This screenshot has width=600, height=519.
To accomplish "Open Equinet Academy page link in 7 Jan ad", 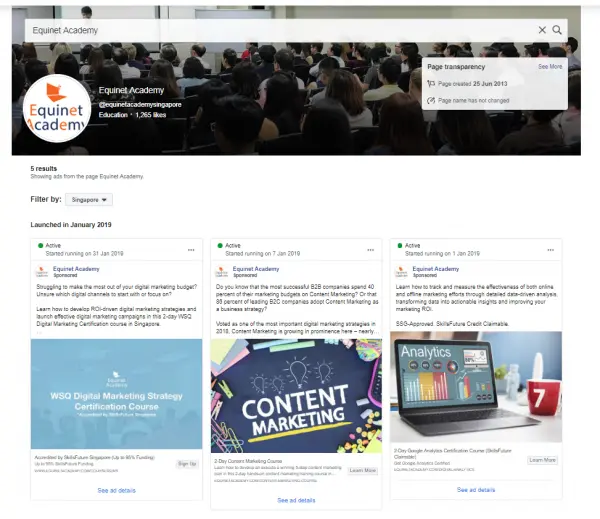I will coord(256,269).
